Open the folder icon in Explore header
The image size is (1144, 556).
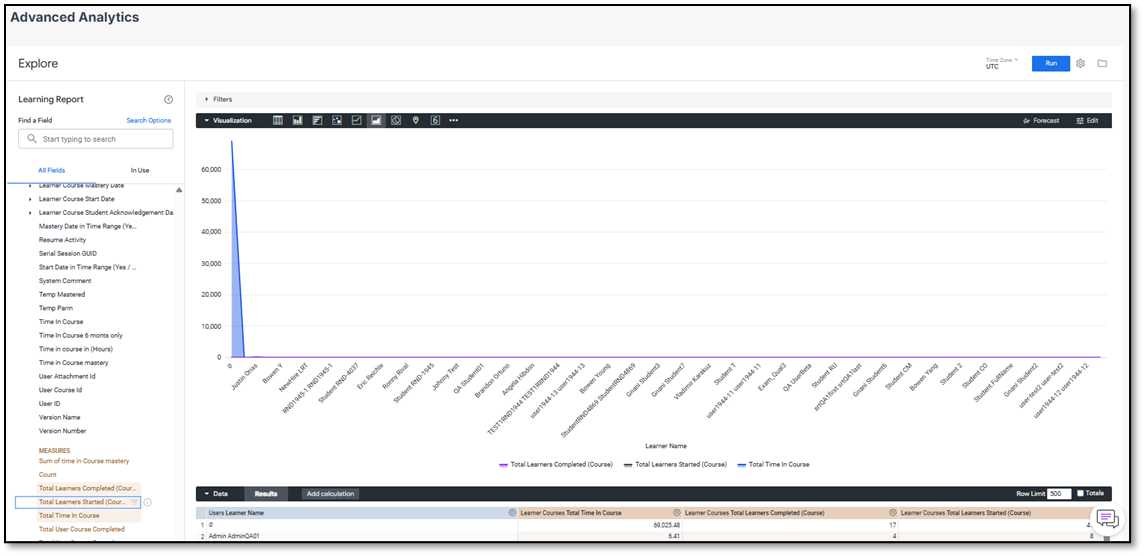(x=1102, y=63)
